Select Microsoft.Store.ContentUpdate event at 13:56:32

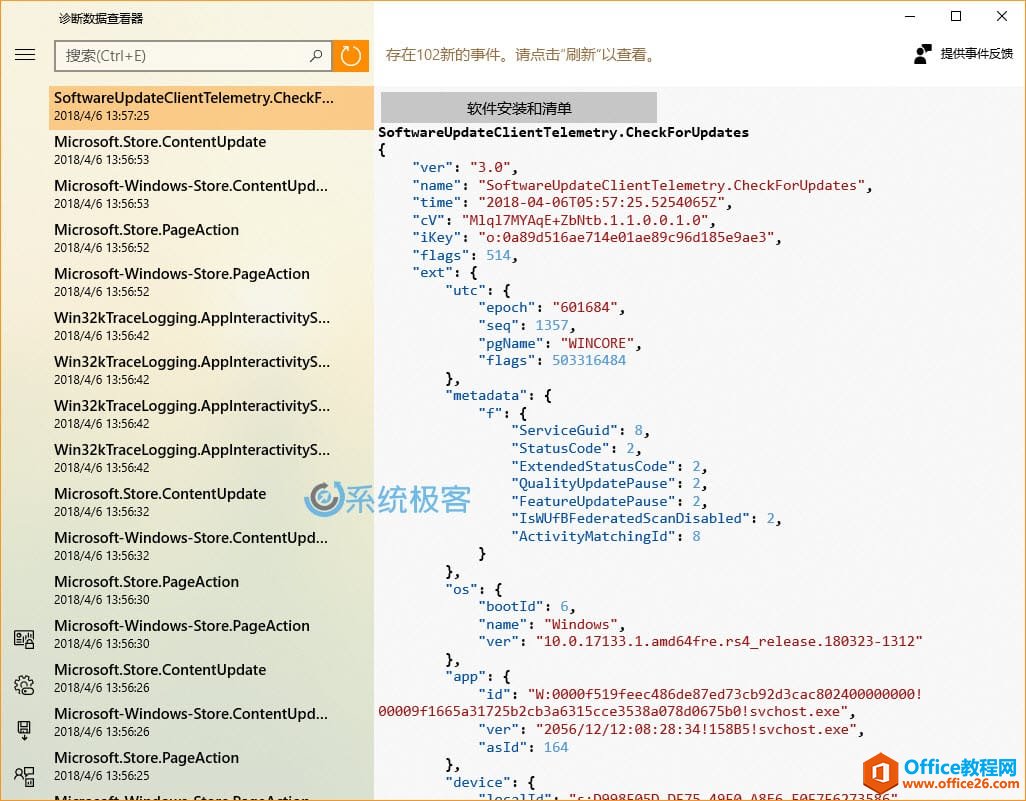[x=211, y=503]
